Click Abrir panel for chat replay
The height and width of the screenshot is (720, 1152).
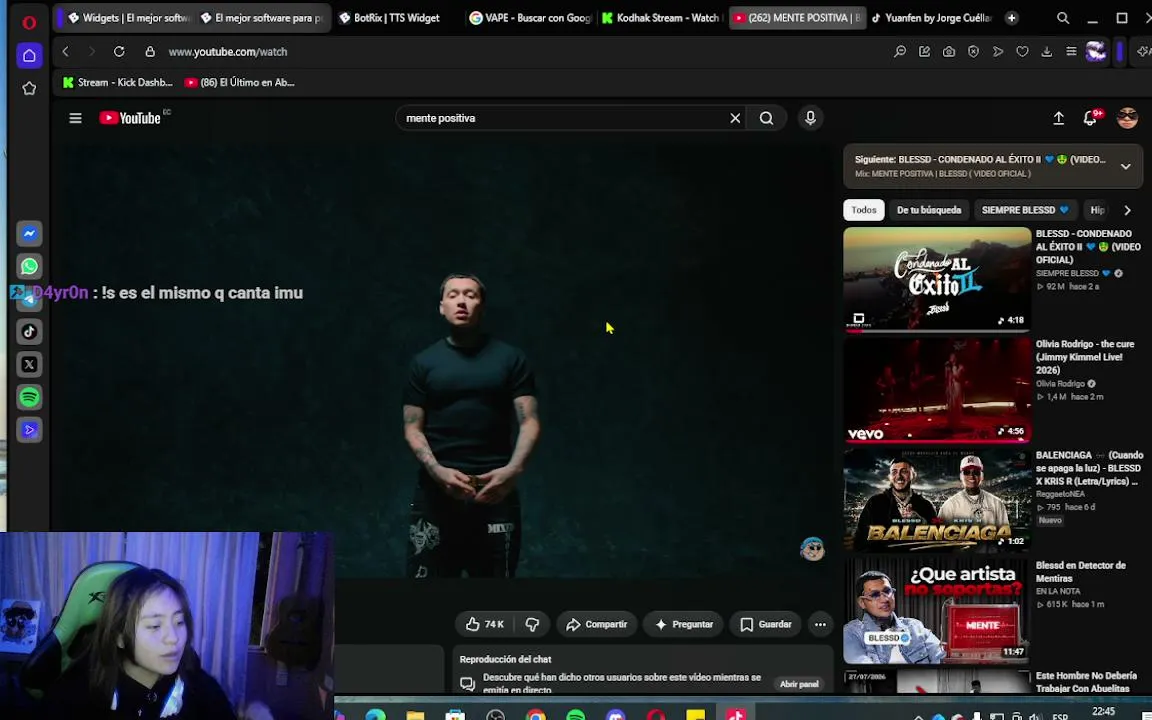tap(799, 683)
